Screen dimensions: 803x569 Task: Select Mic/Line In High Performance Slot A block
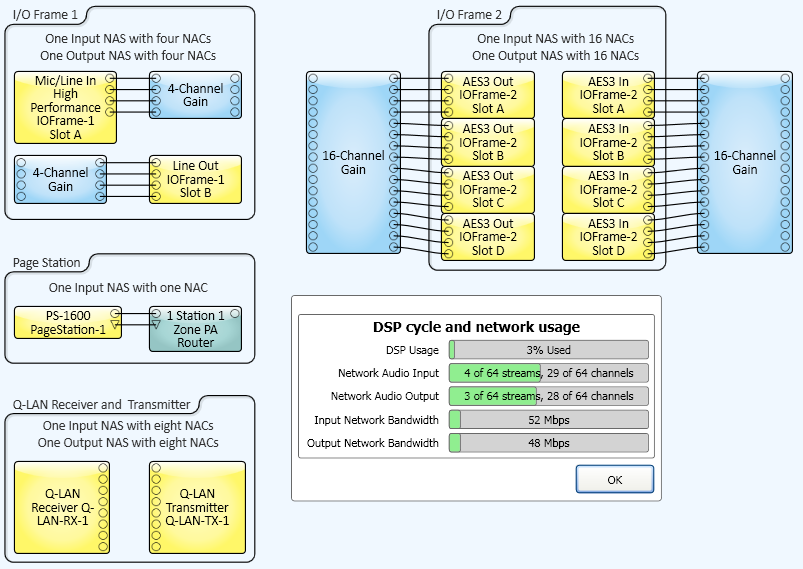65,108
